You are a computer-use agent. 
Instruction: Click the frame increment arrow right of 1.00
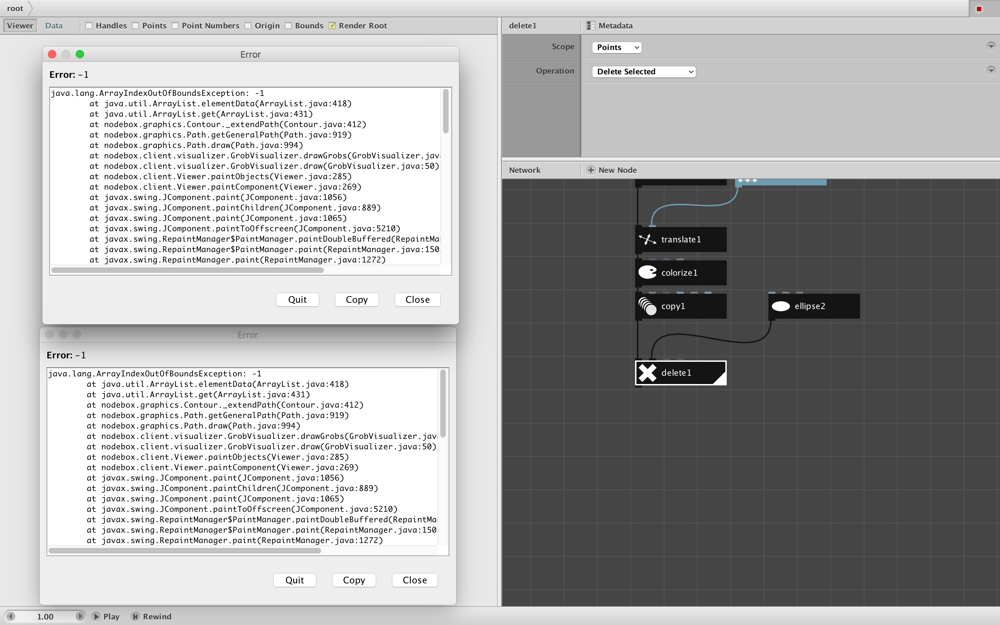[80, 616]
